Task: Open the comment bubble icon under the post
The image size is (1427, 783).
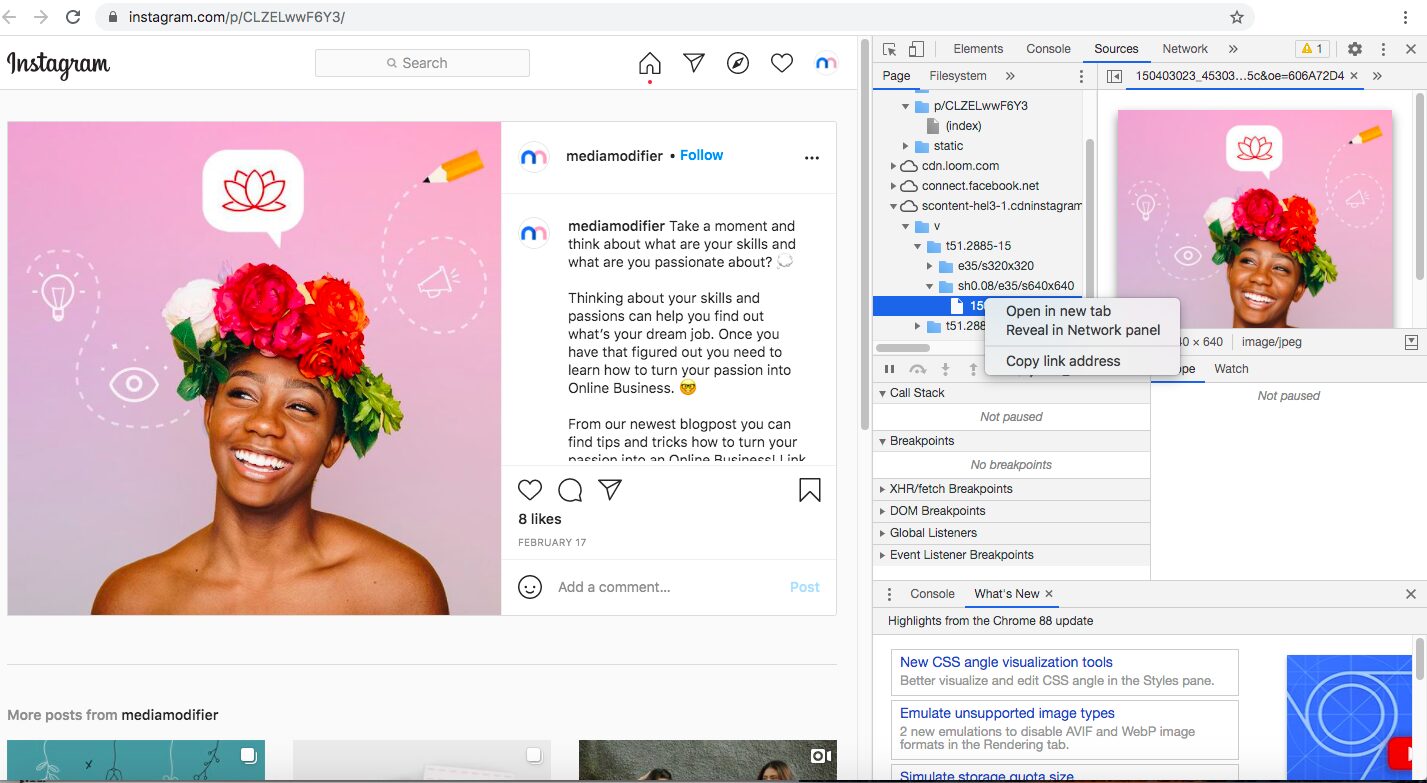Action: pyautogui.click(x=569, y=490)
